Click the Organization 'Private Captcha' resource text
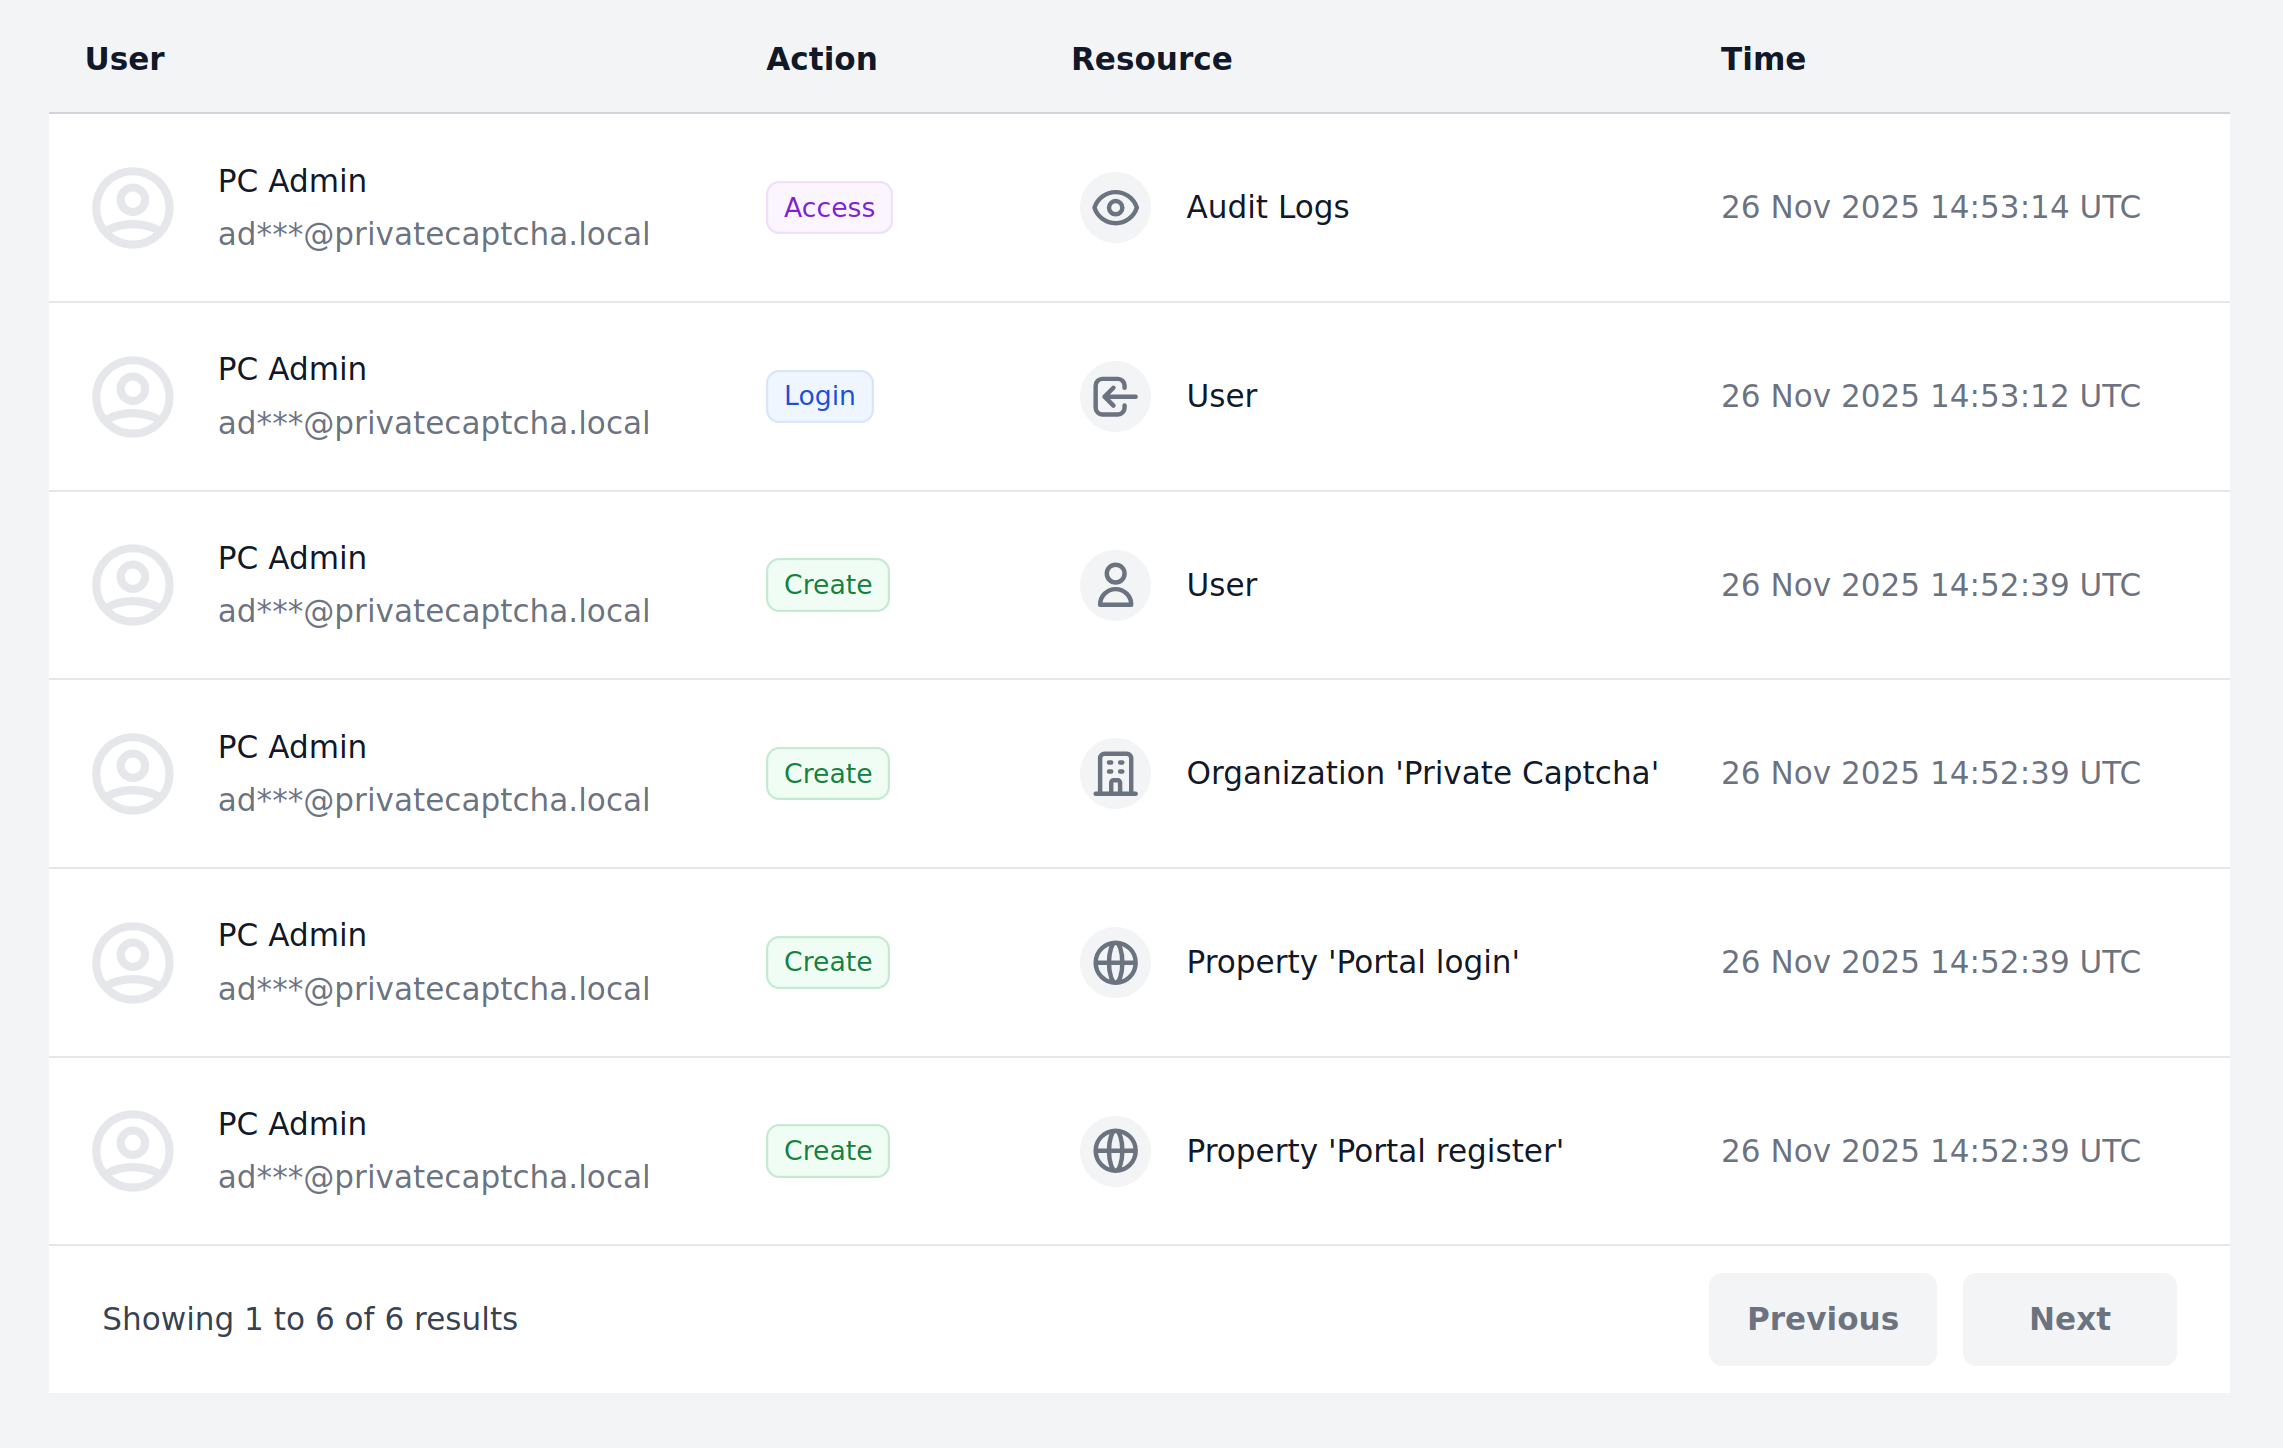The width and height of the screenshot is (2283, 1448). [x=1422, y=773]
